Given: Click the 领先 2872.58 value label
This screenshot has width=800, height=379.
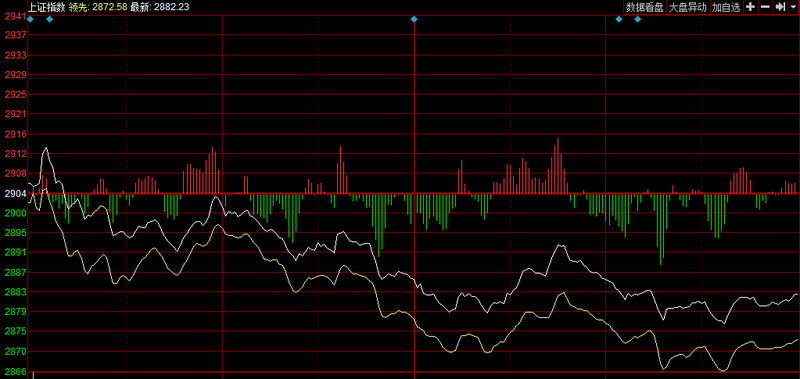Looking at the screenshot, I should click(98, 6).
